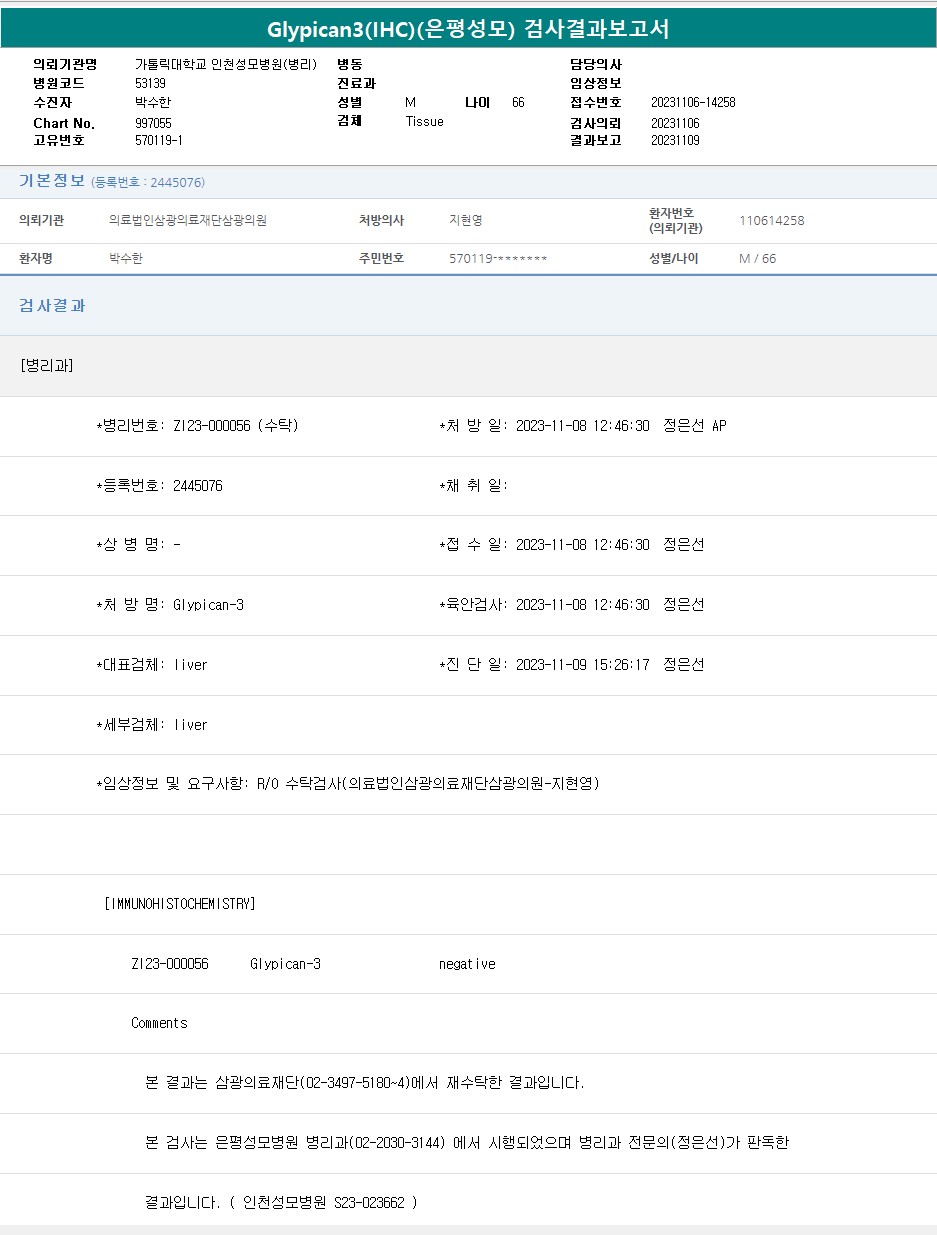Click the 환자번호 value 110614258
Screen dimensions: 937x1235
tap(771, 221)
